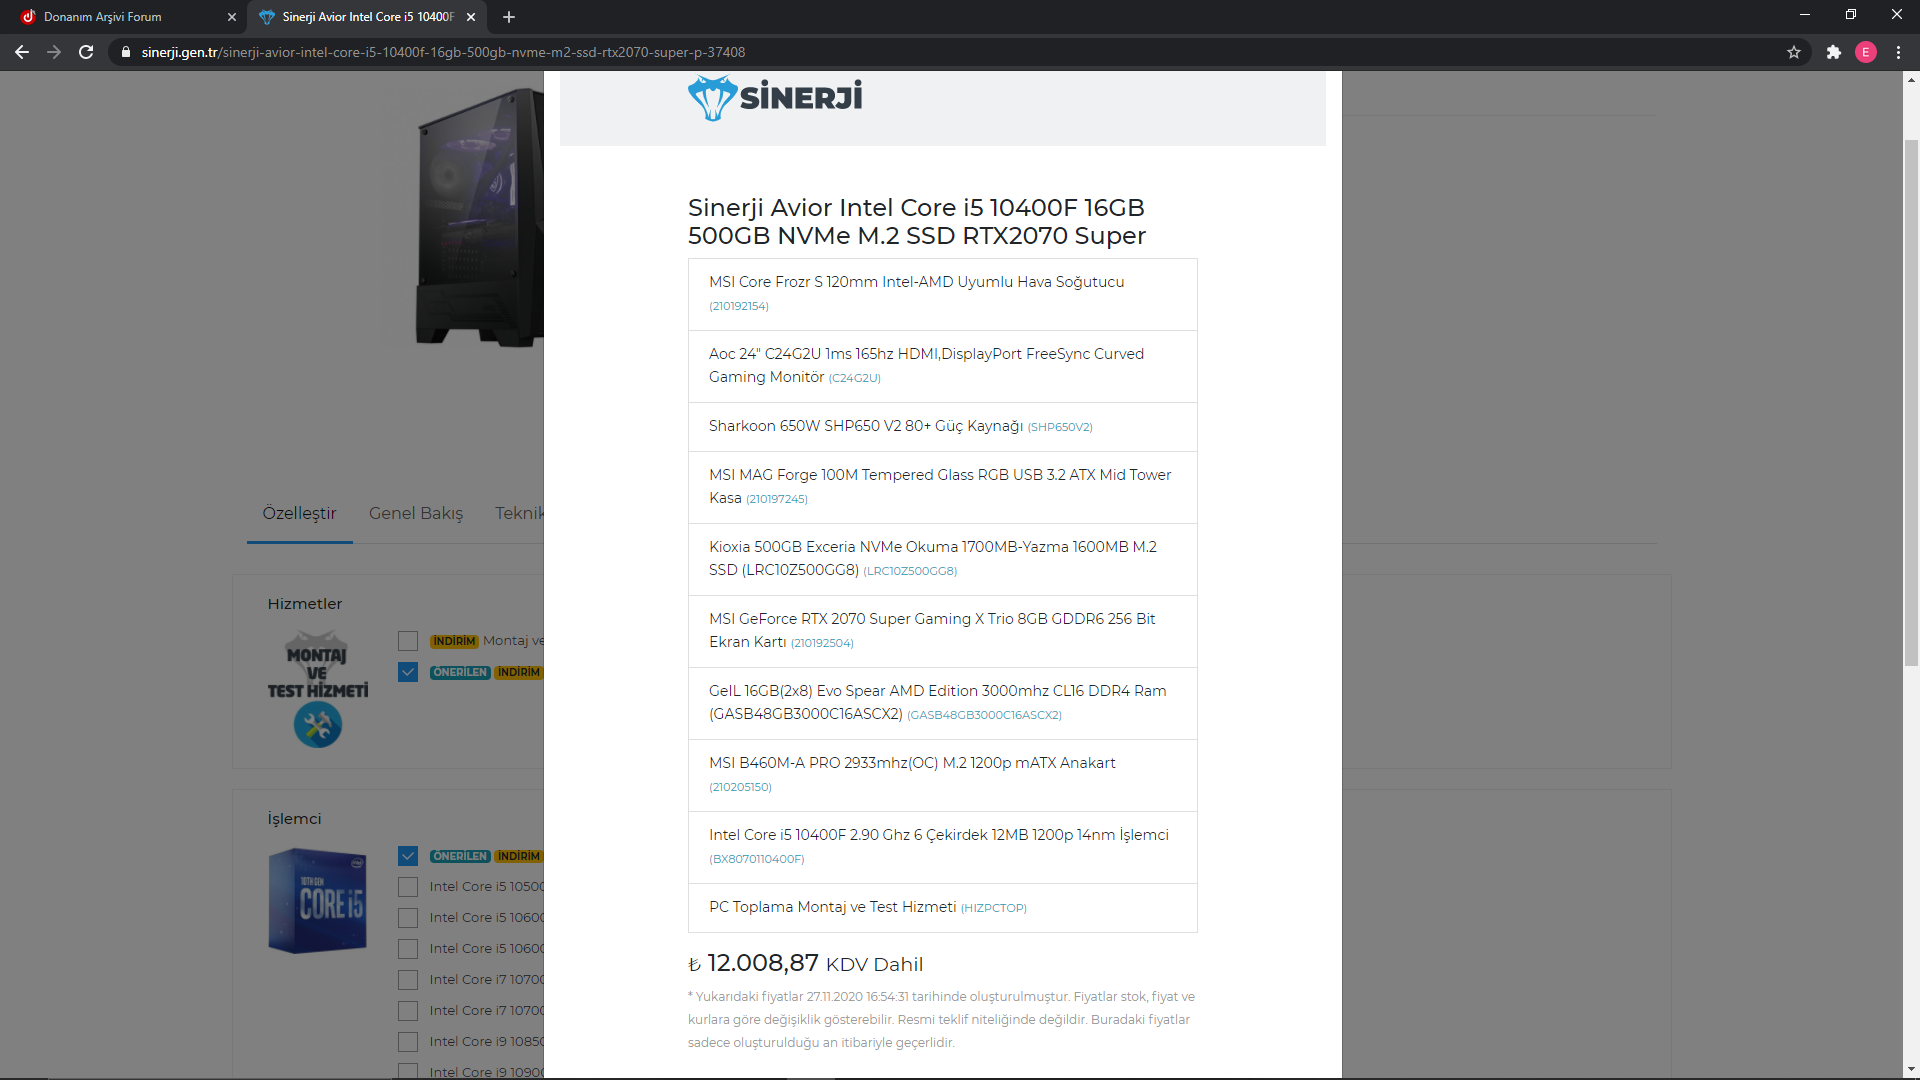The image size is (1920, 1080).
Task: Click the İşlemci section heading
Action: click(294, 819)
